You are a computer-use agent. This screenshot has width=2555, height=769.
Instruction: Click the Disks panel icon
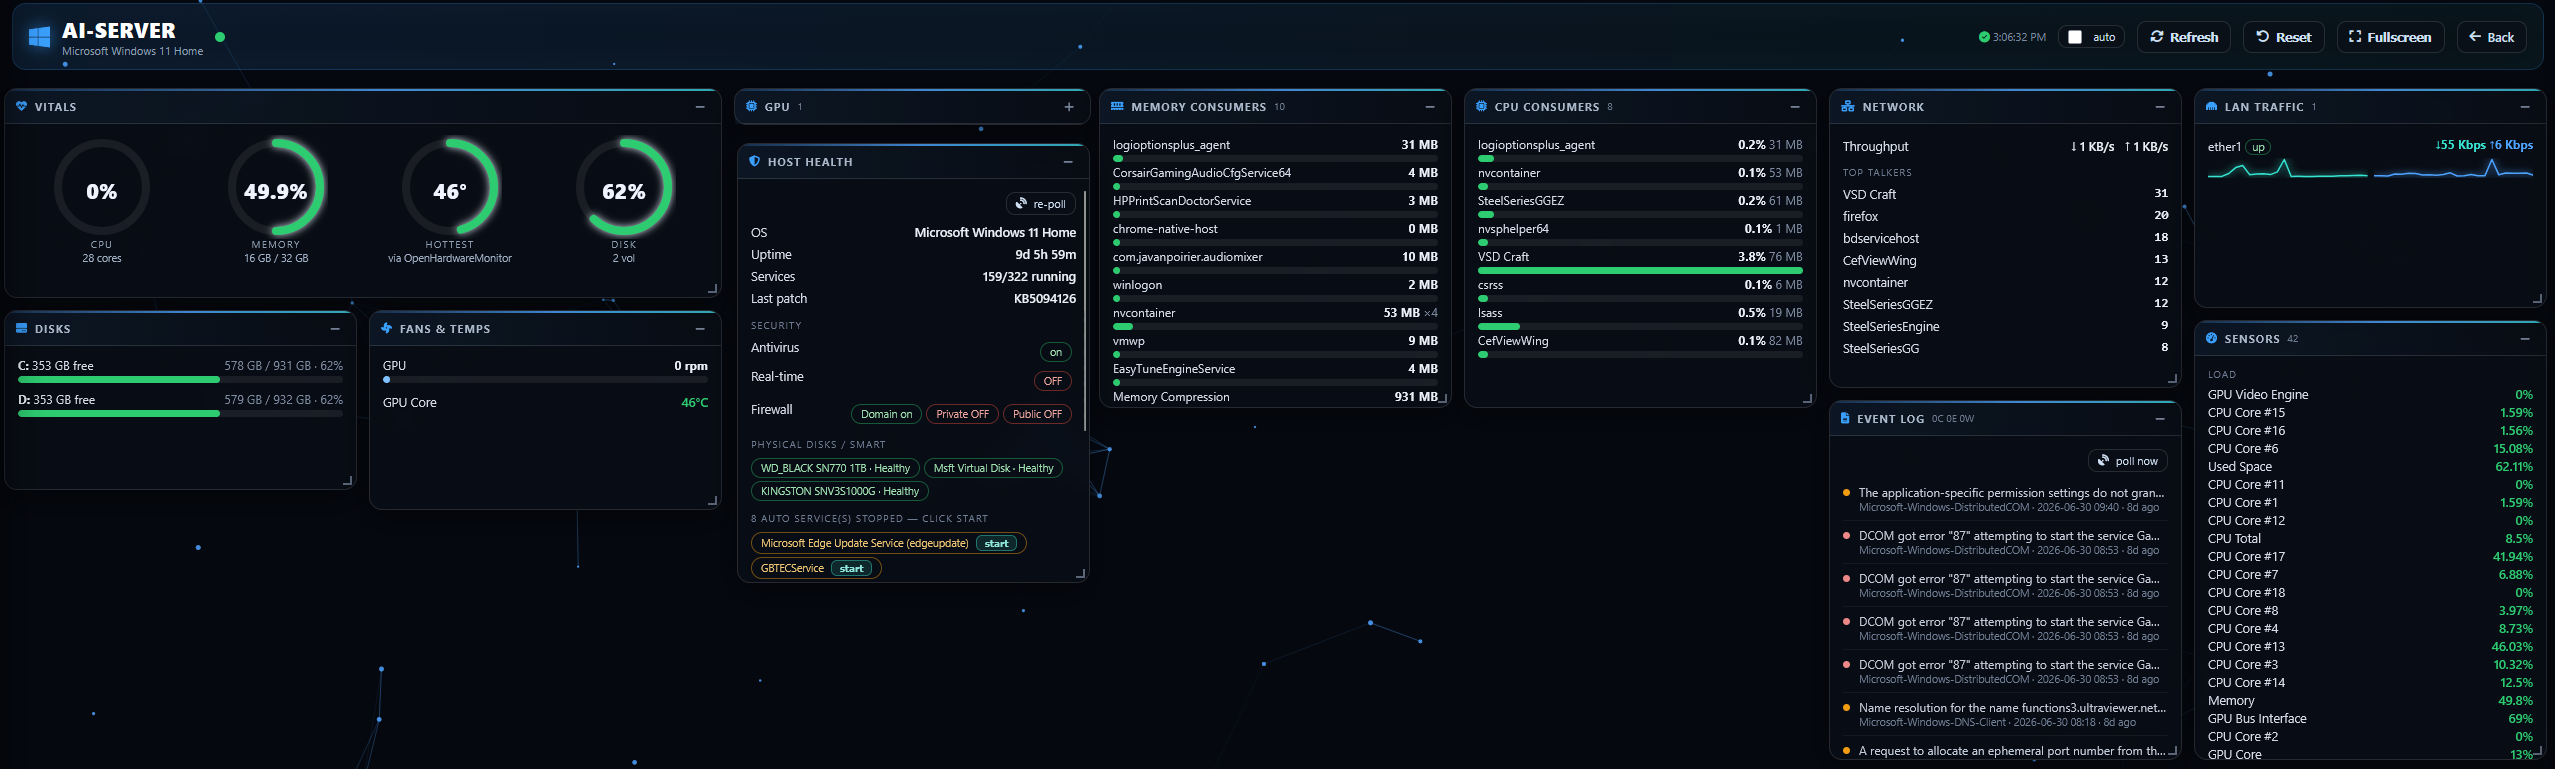[x=22, y=328]
